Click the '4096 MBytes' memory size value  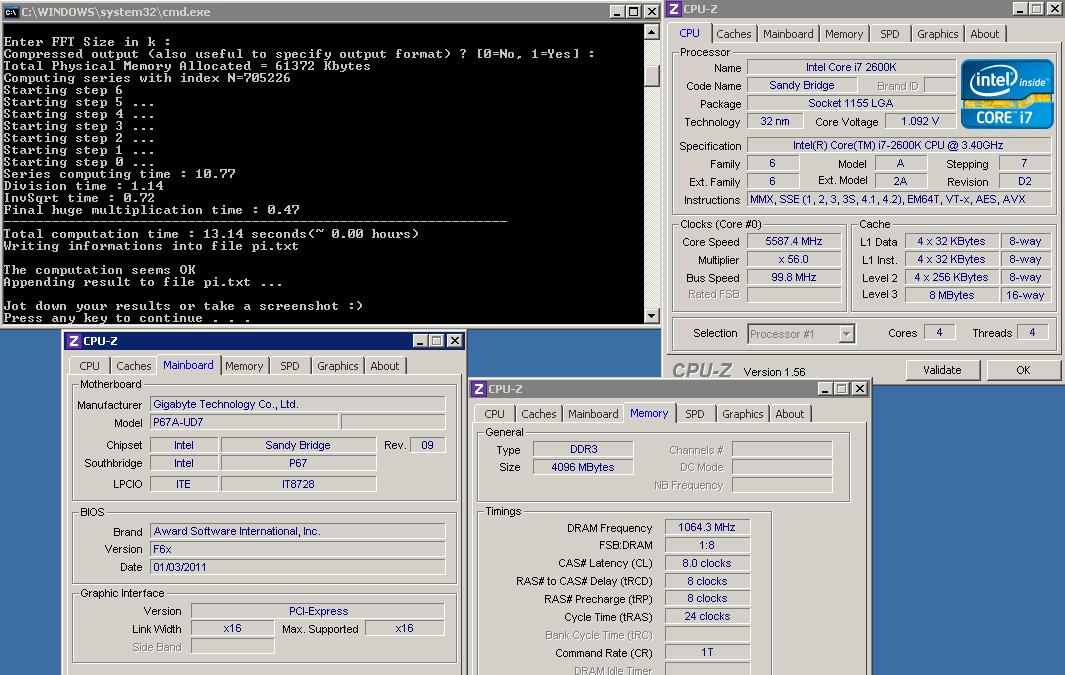point(583,467)
